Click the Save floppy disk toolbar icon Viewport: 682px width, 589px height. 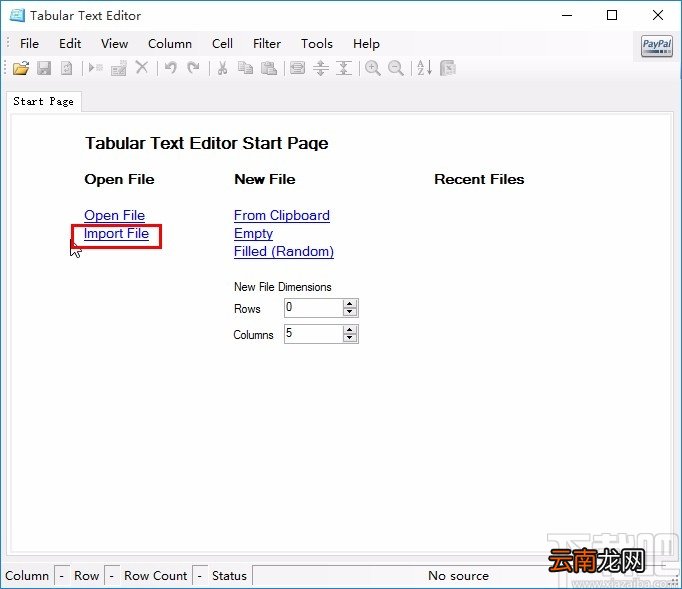[x=44, y=68]
